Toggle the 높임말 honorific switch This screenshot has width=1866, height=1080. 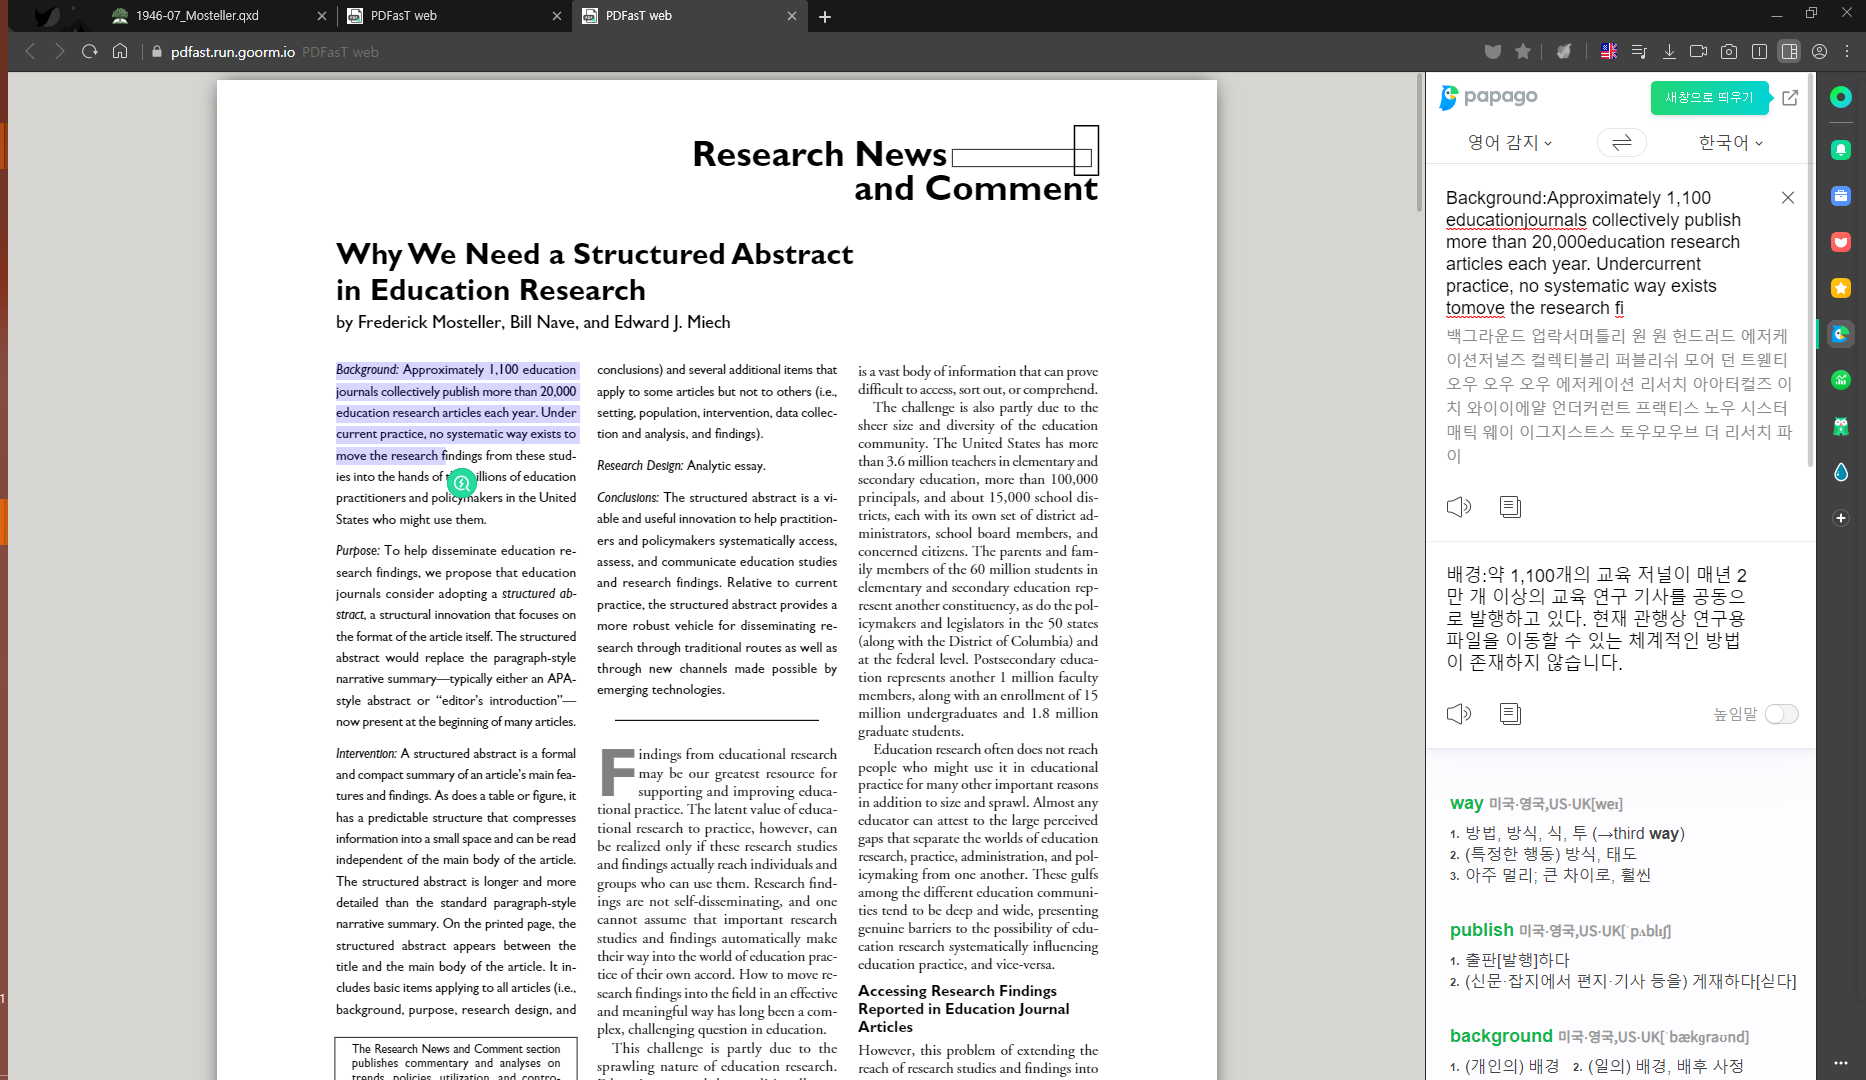1781,714
